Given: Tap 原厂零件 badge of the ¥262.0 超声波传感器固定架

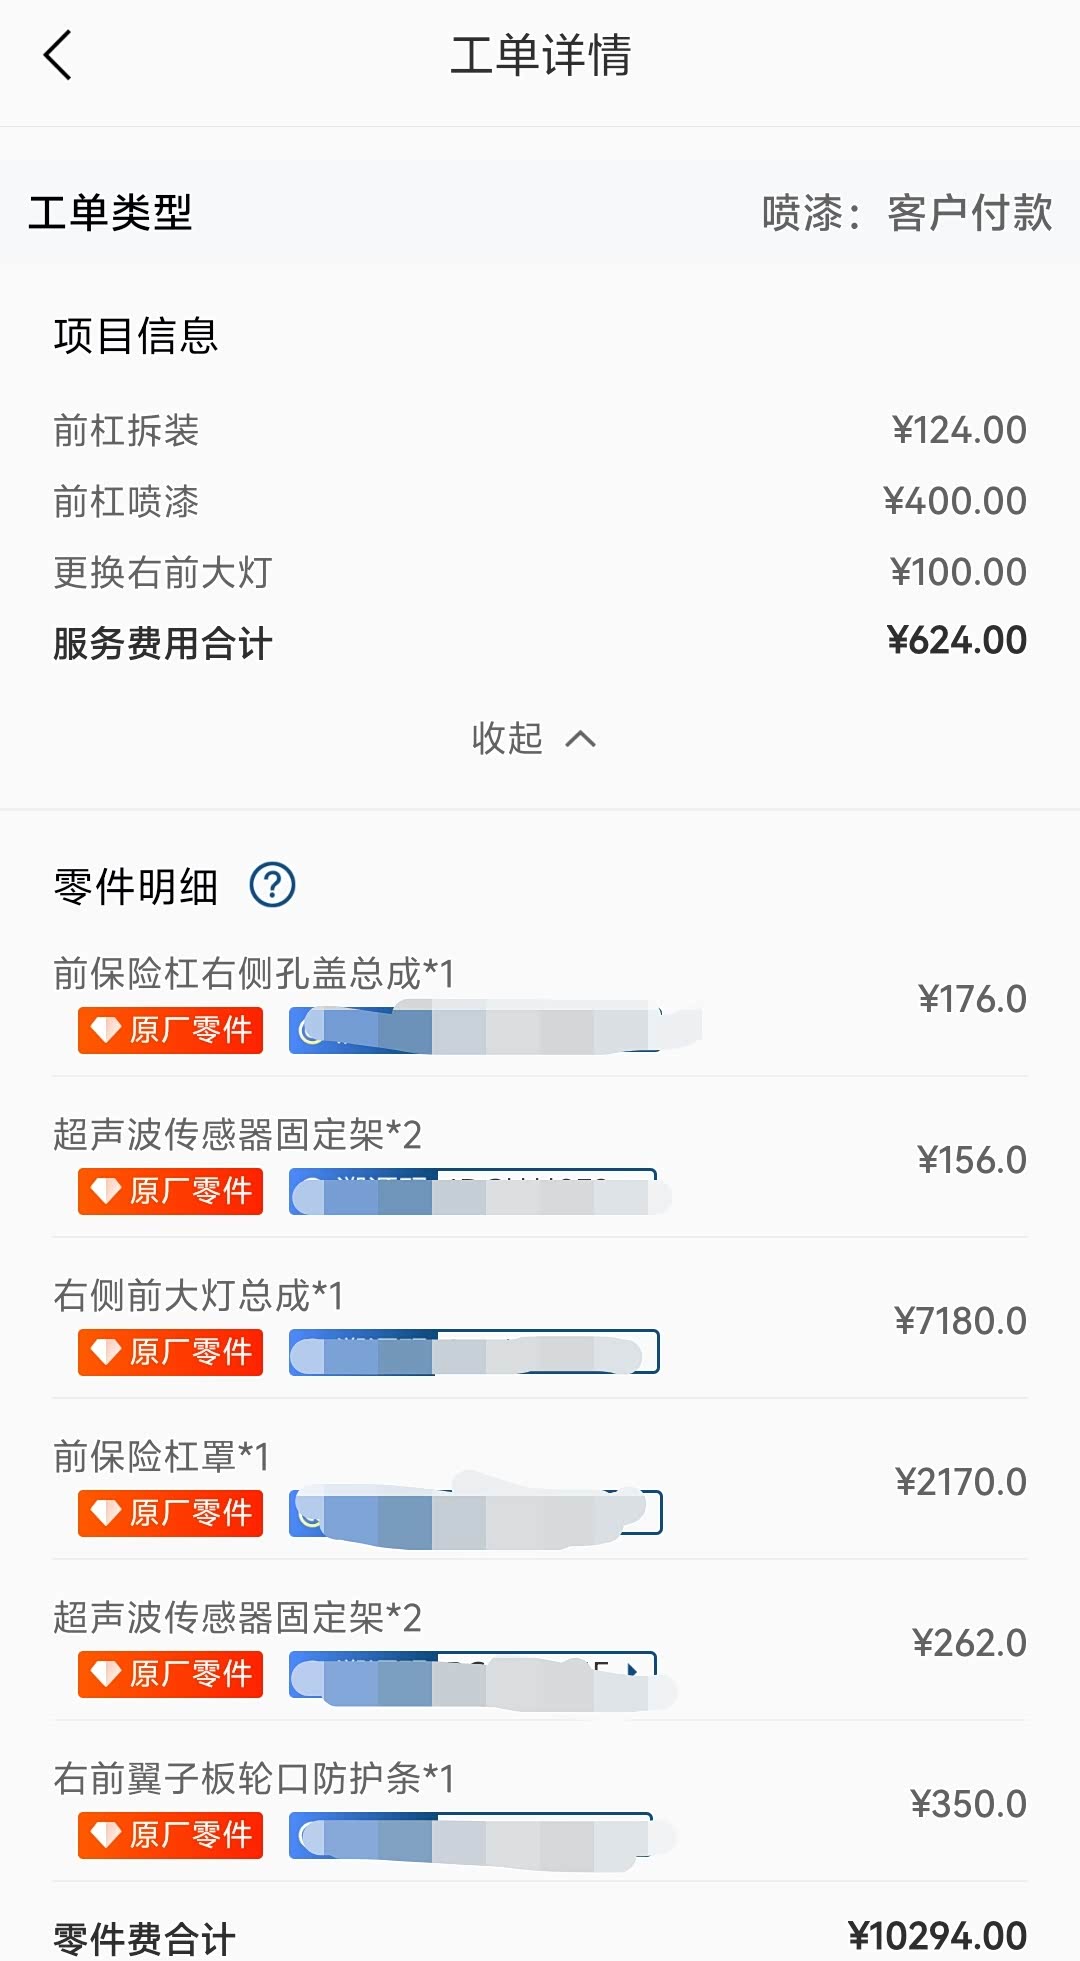Looking at the screenshot, I should point(170,1674).
